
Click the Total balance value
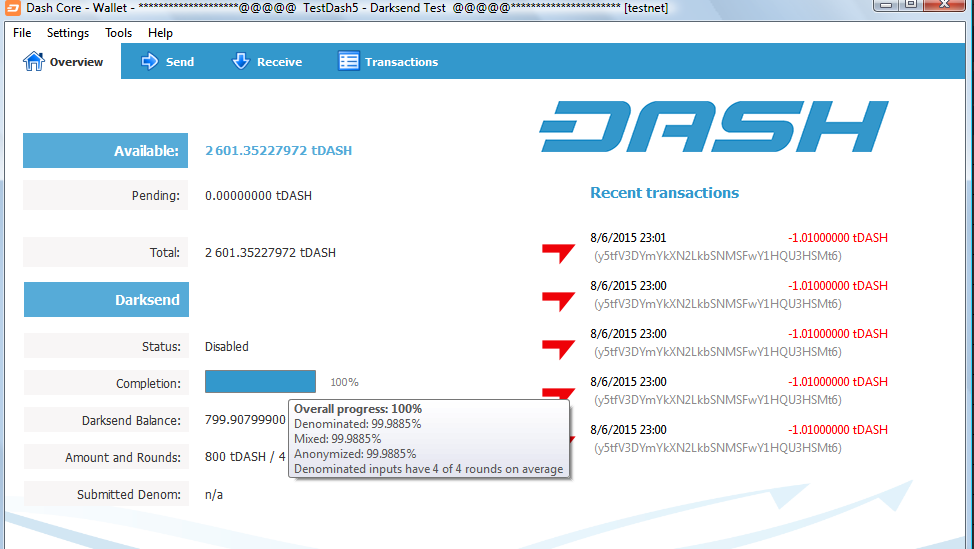270,253
